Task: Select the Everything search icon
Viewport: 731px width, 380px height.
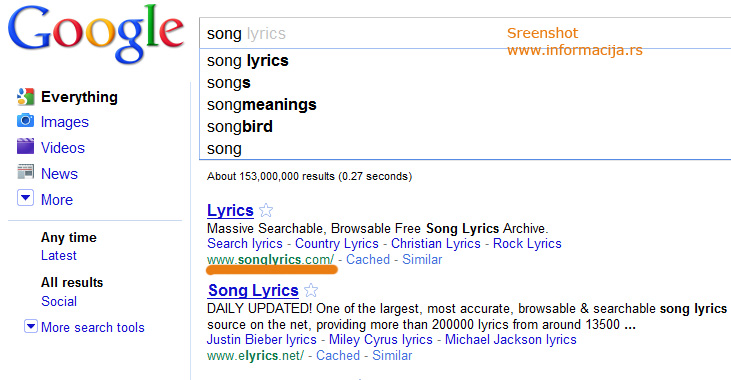Action: (25, 97)
